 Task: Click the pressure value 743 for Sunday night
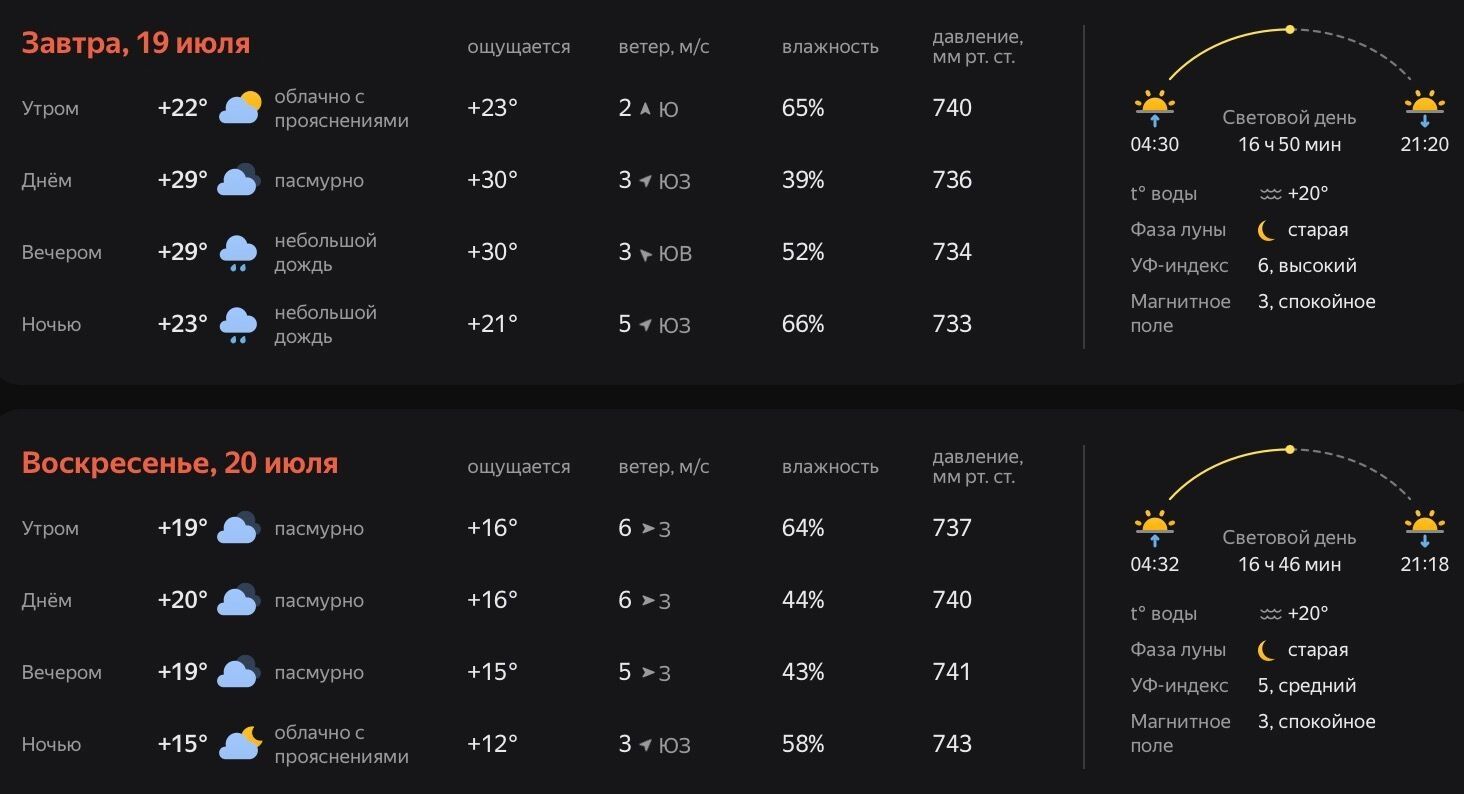tap(952, 744)
